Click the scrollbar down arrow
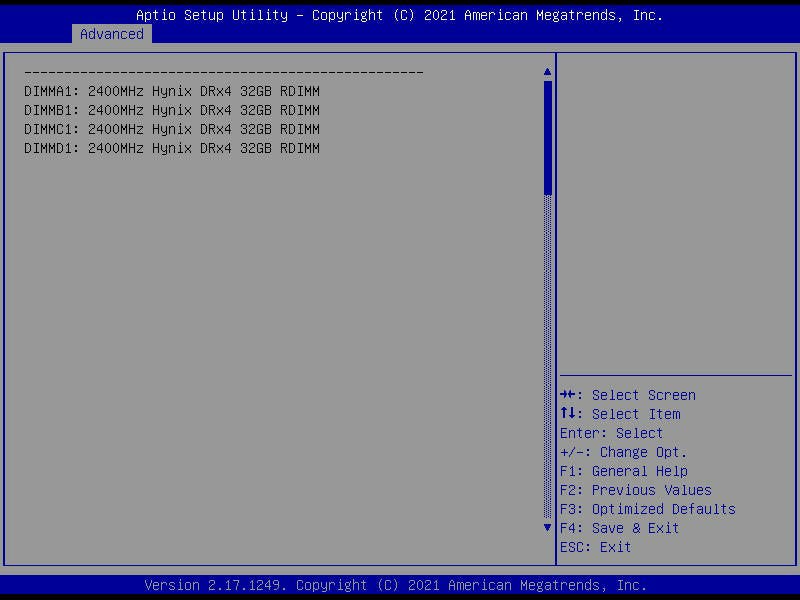 (547, 527)
